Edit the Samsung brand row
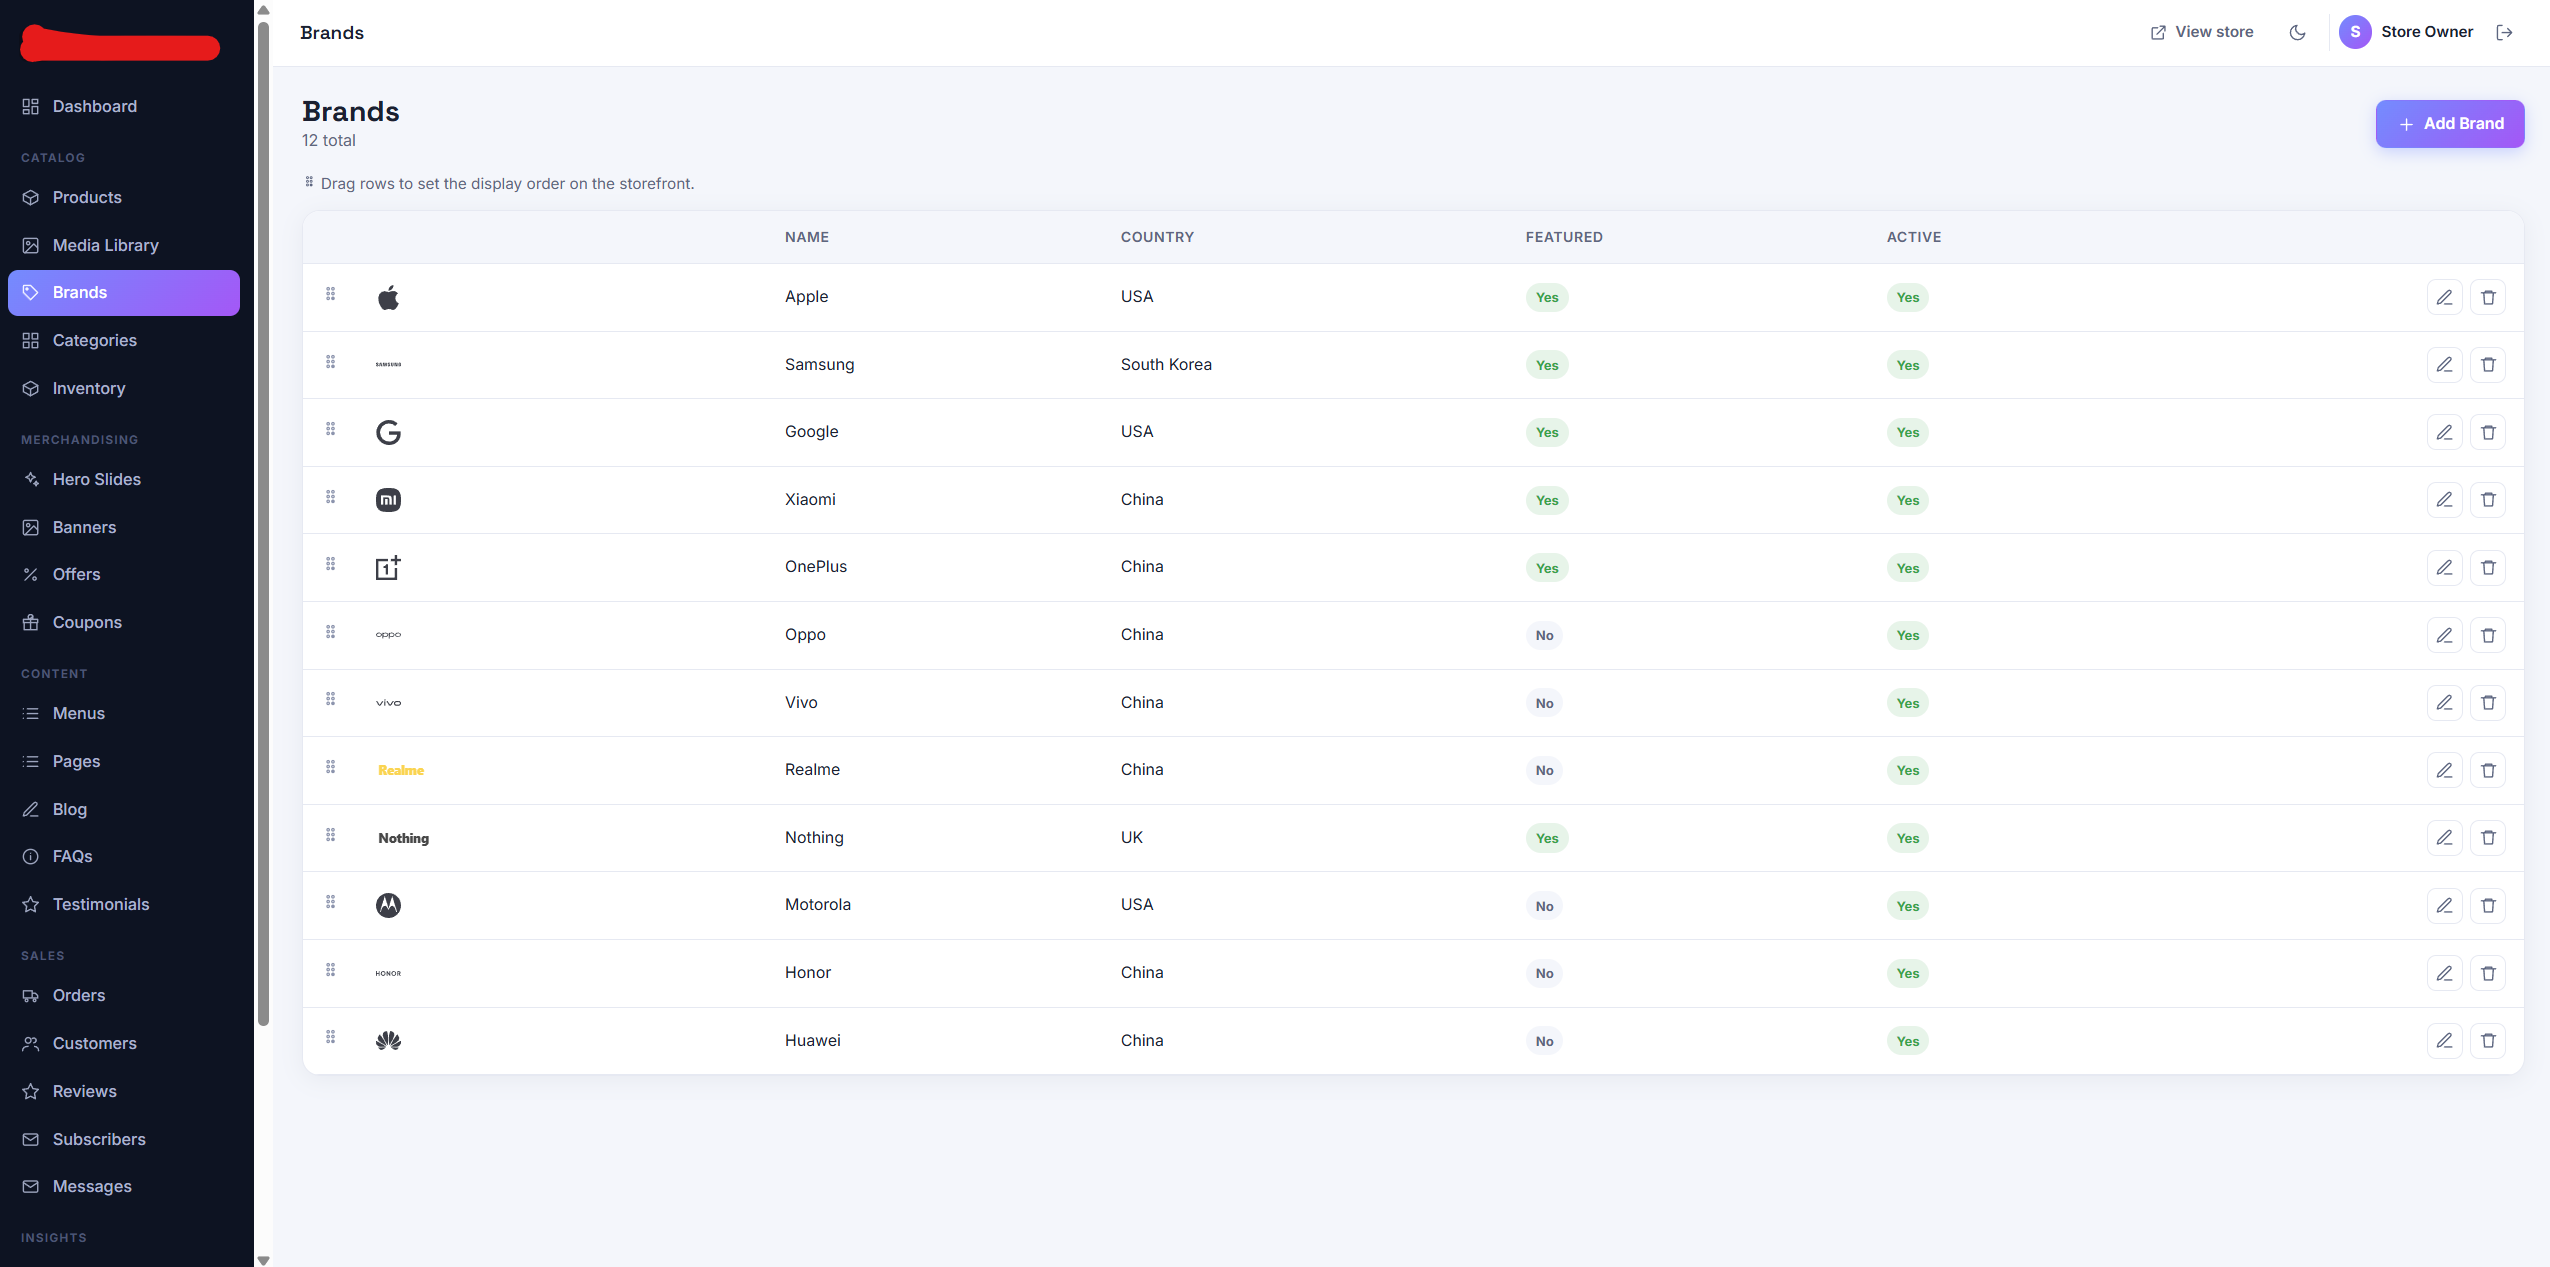2550x1267 pixels. tap(2444, 365)
